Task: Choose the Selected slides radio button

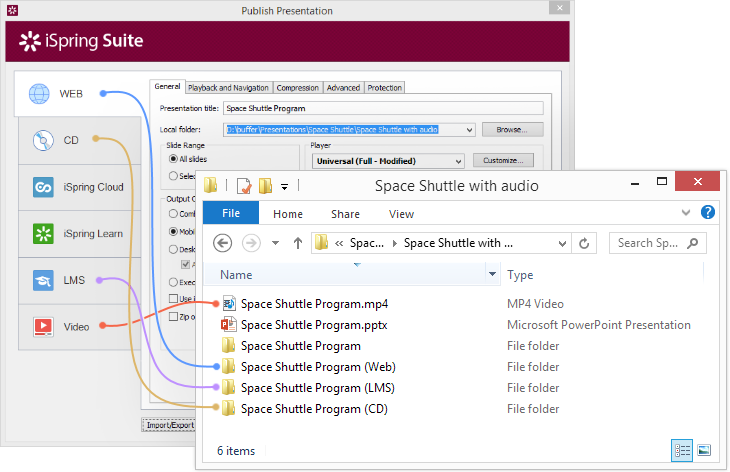Action: click(x=173, y=176)
